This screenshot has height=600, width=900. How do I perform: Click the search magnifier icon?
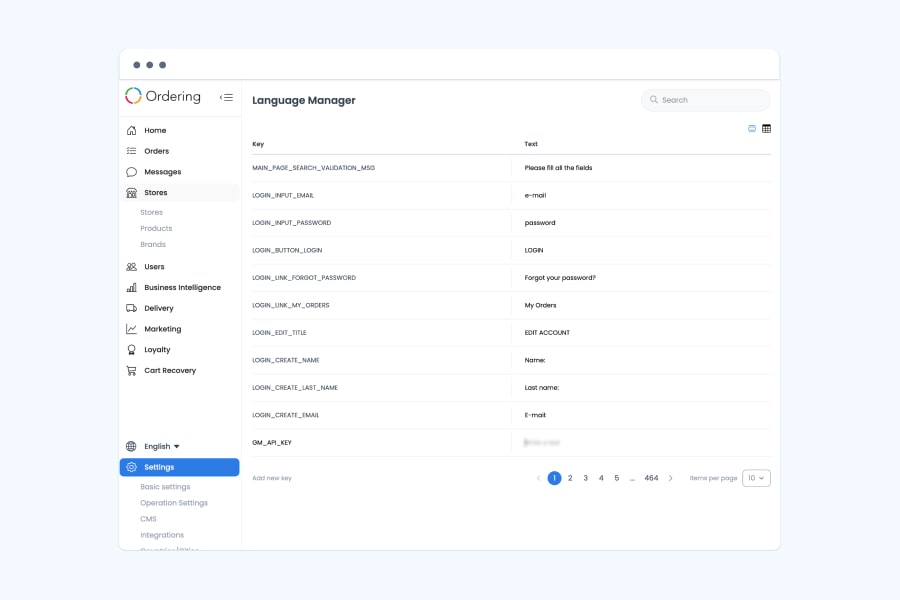pos(654,99)
